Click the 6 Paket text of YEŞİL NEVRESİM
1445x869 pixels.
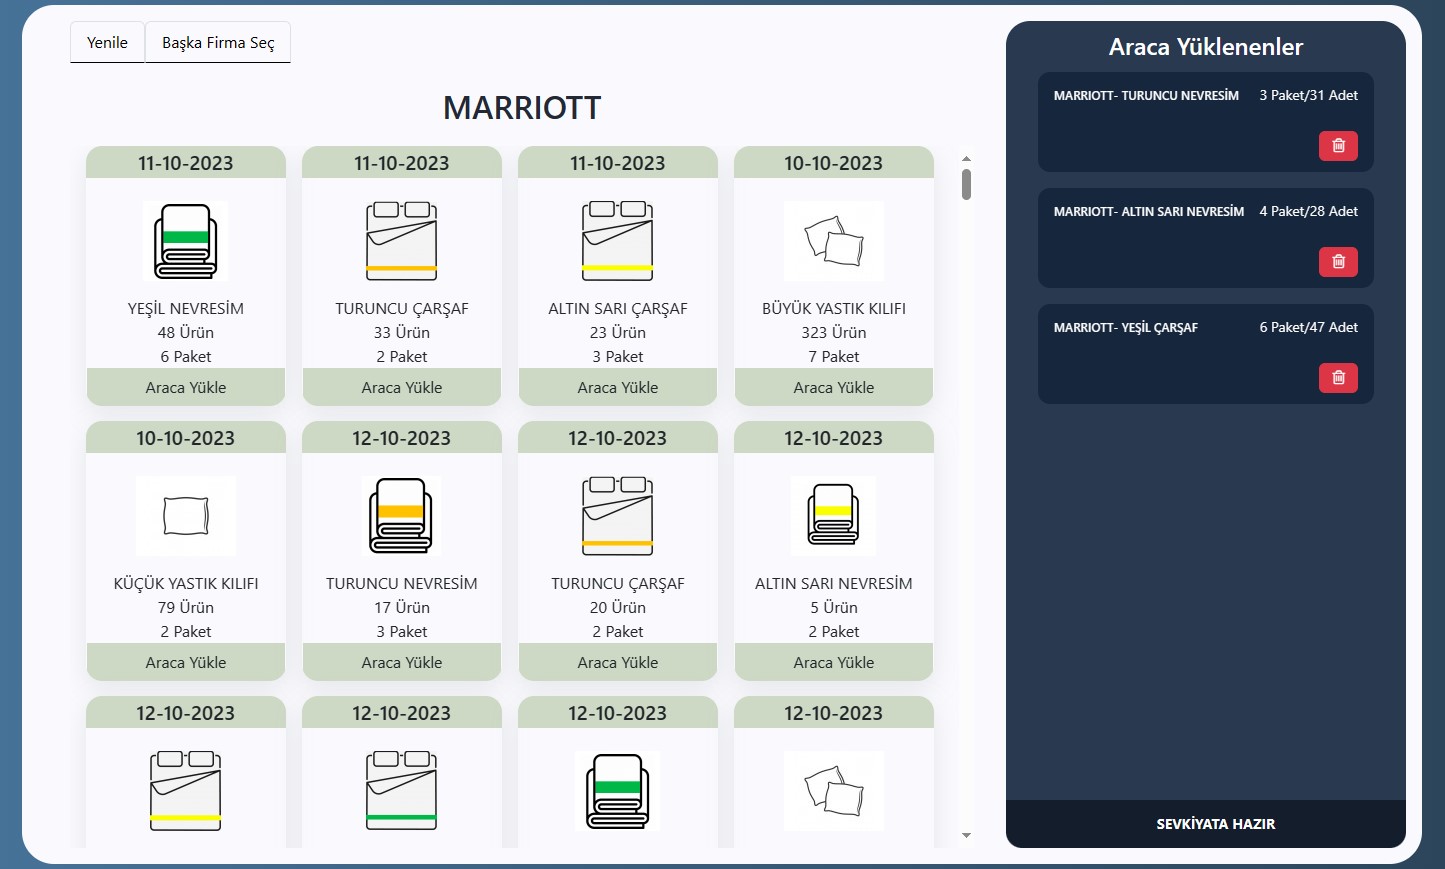(186, 357)
